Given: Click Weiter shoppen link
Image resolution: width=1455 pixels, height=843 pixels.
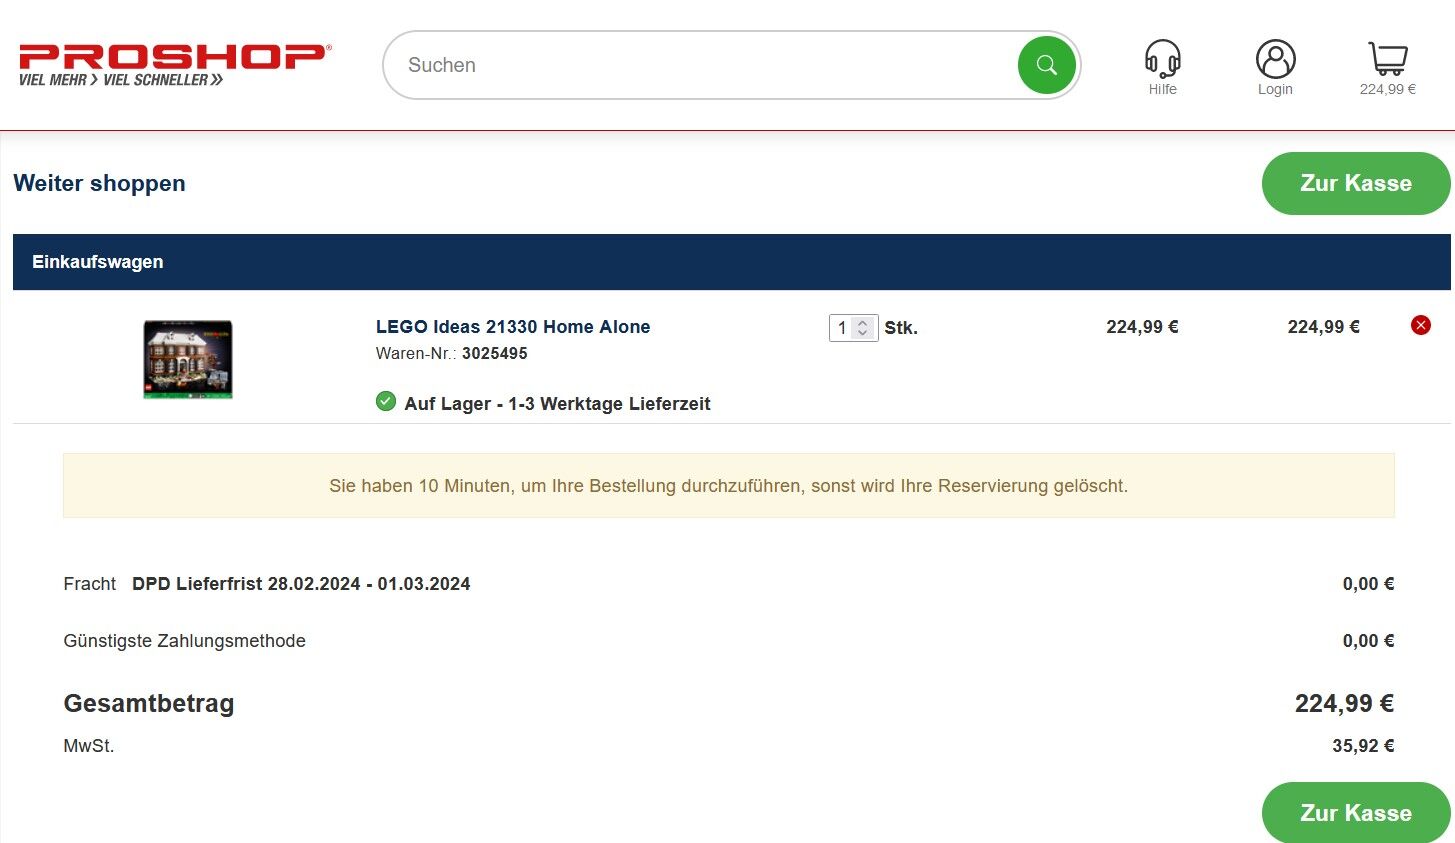Looking at the screenshot, I should coord(99,183).
